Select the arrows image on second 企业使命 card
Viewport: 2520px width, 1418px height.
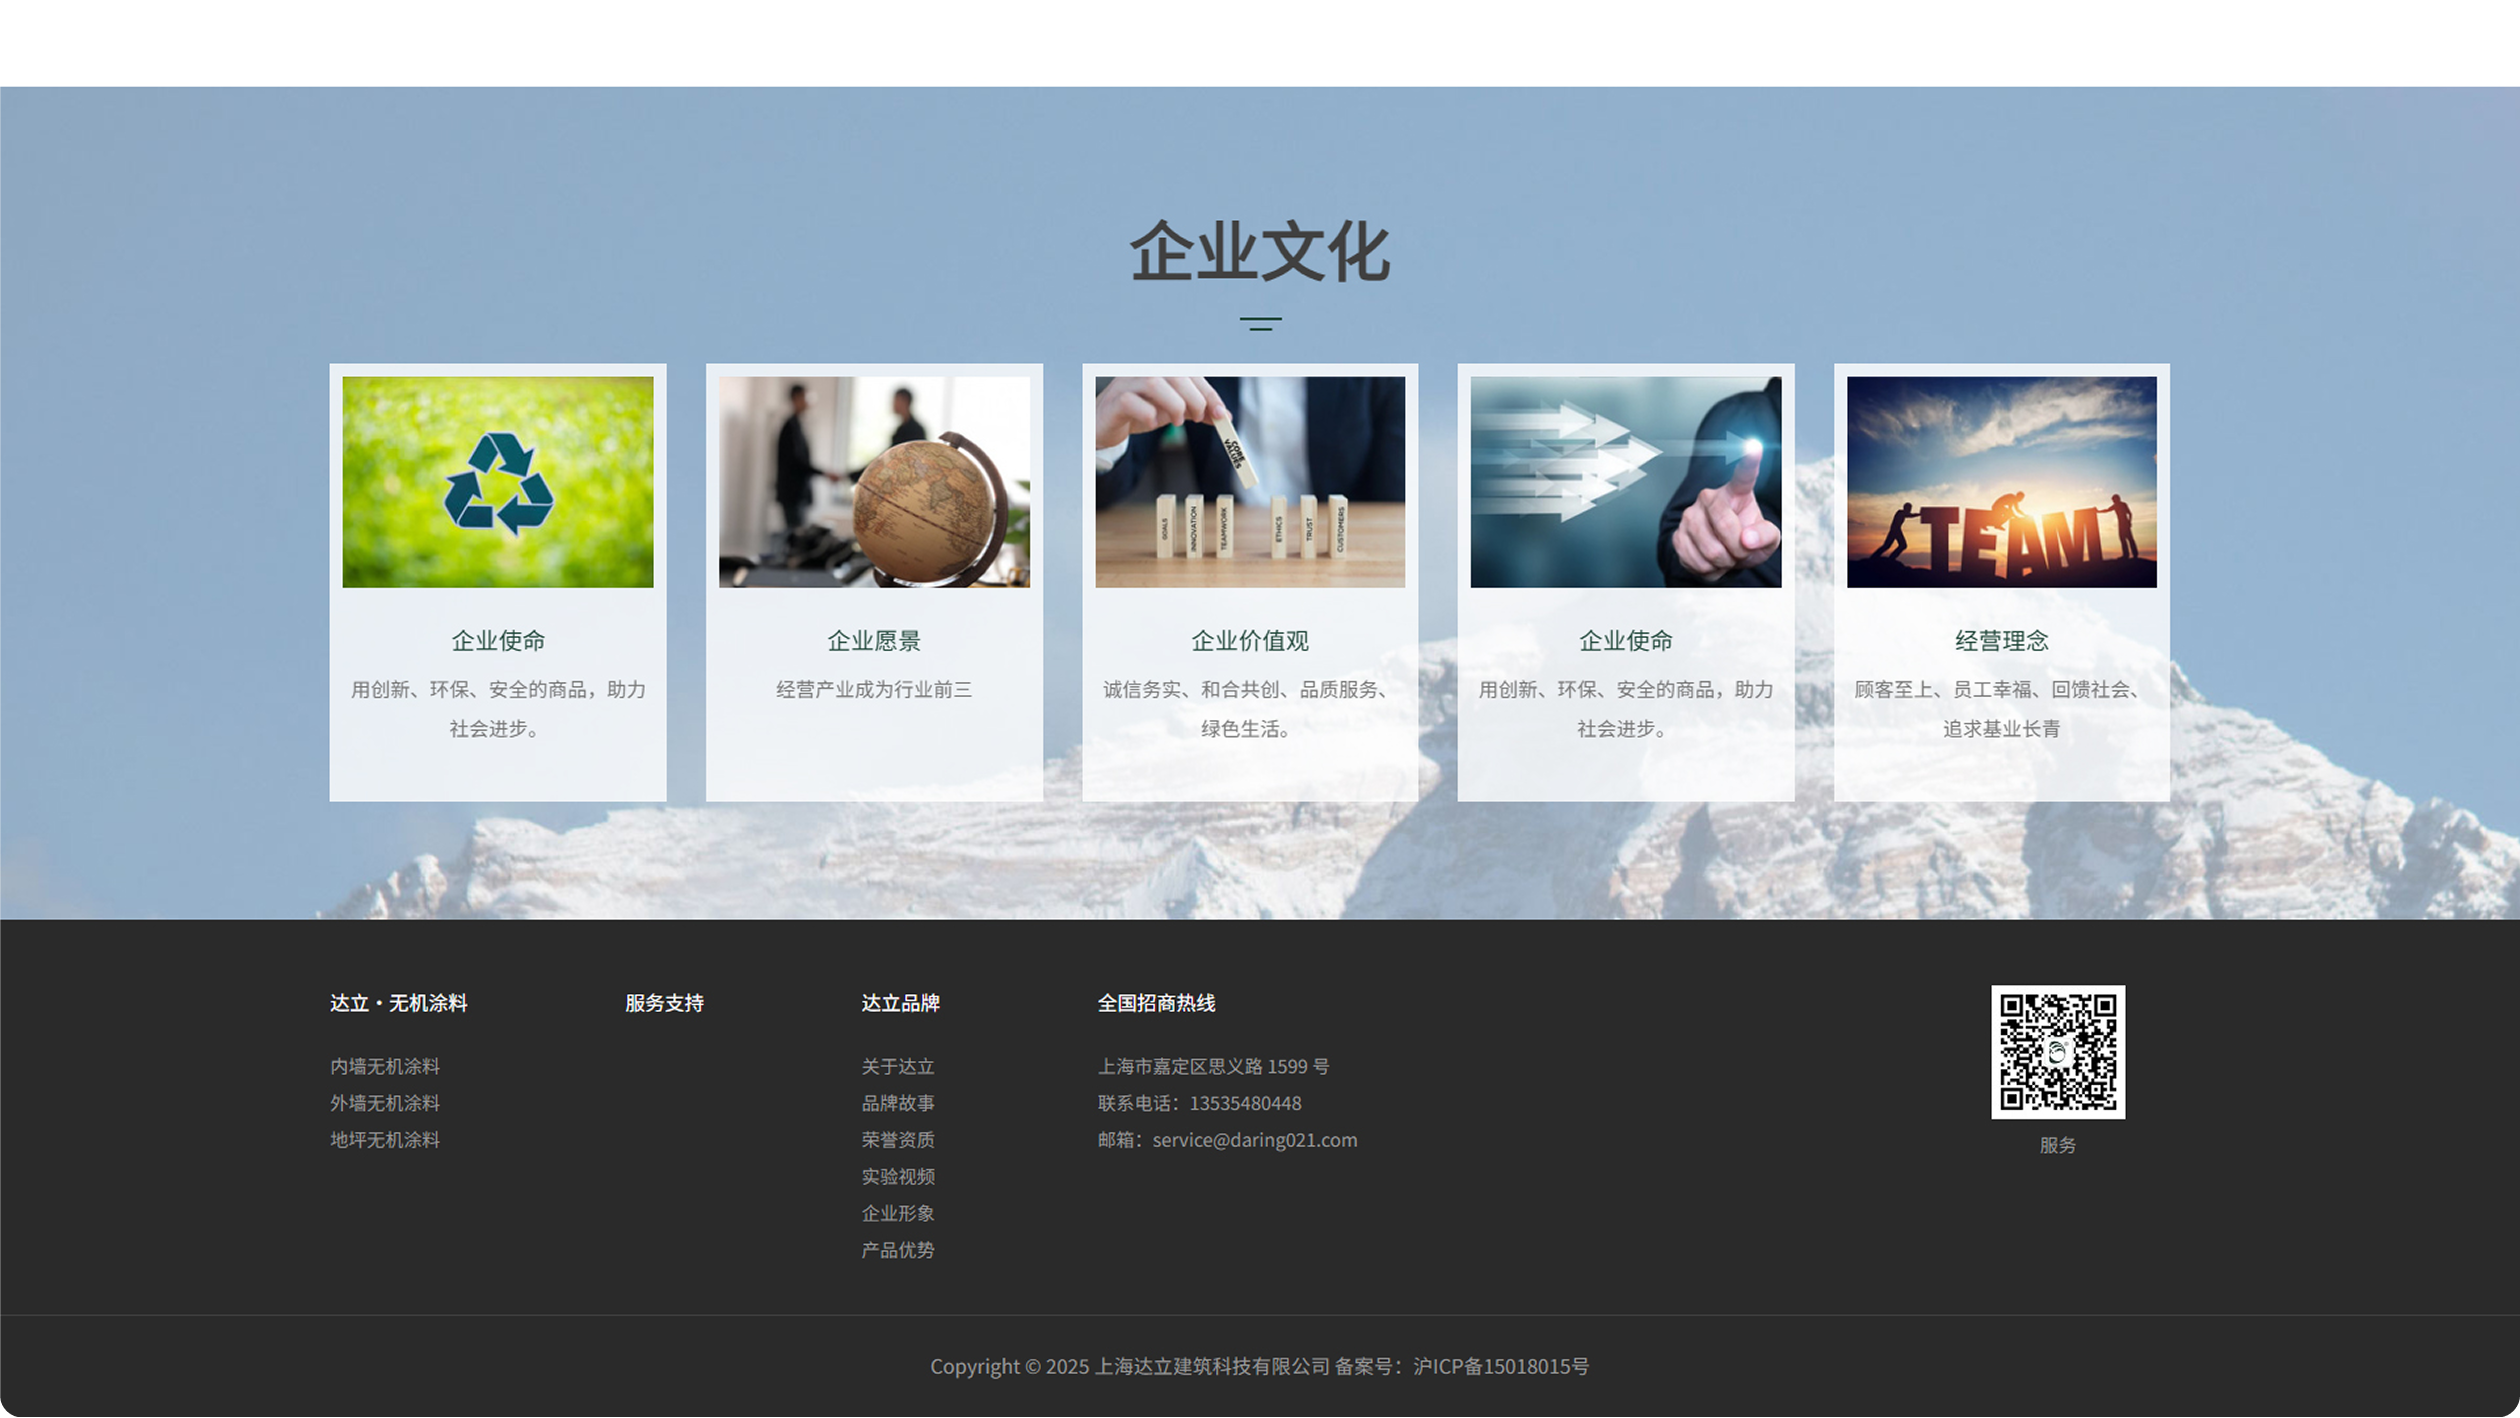[x=1626, y=483]
